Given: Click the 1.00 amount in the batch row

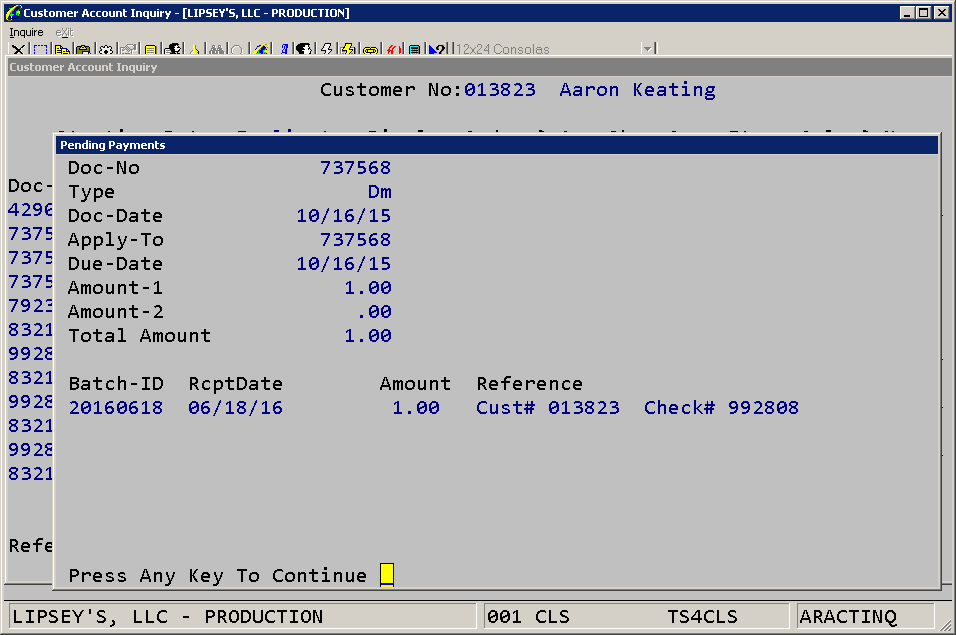Looking at the screenshot, I should [x=416, y=408].
